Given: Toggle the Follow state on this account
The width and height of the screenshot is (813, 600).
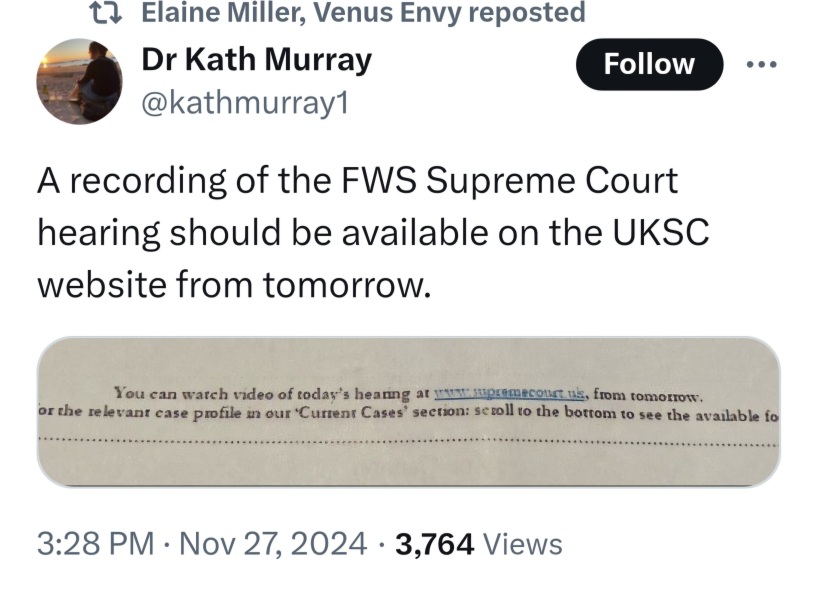Looking at the screenshot, I should pyautogui.click(x=648, y=63).
